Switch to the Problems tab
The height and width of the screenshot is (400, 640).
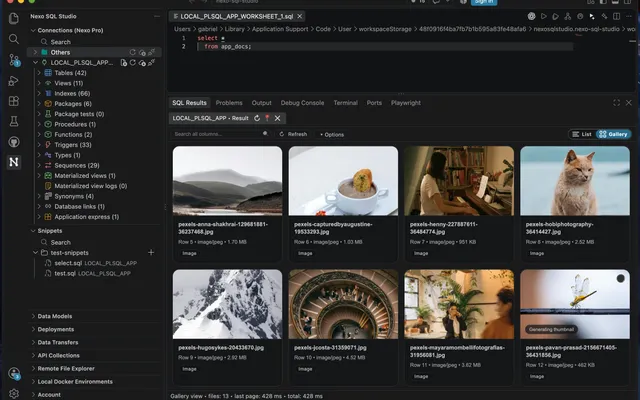(x=229, y=103)
